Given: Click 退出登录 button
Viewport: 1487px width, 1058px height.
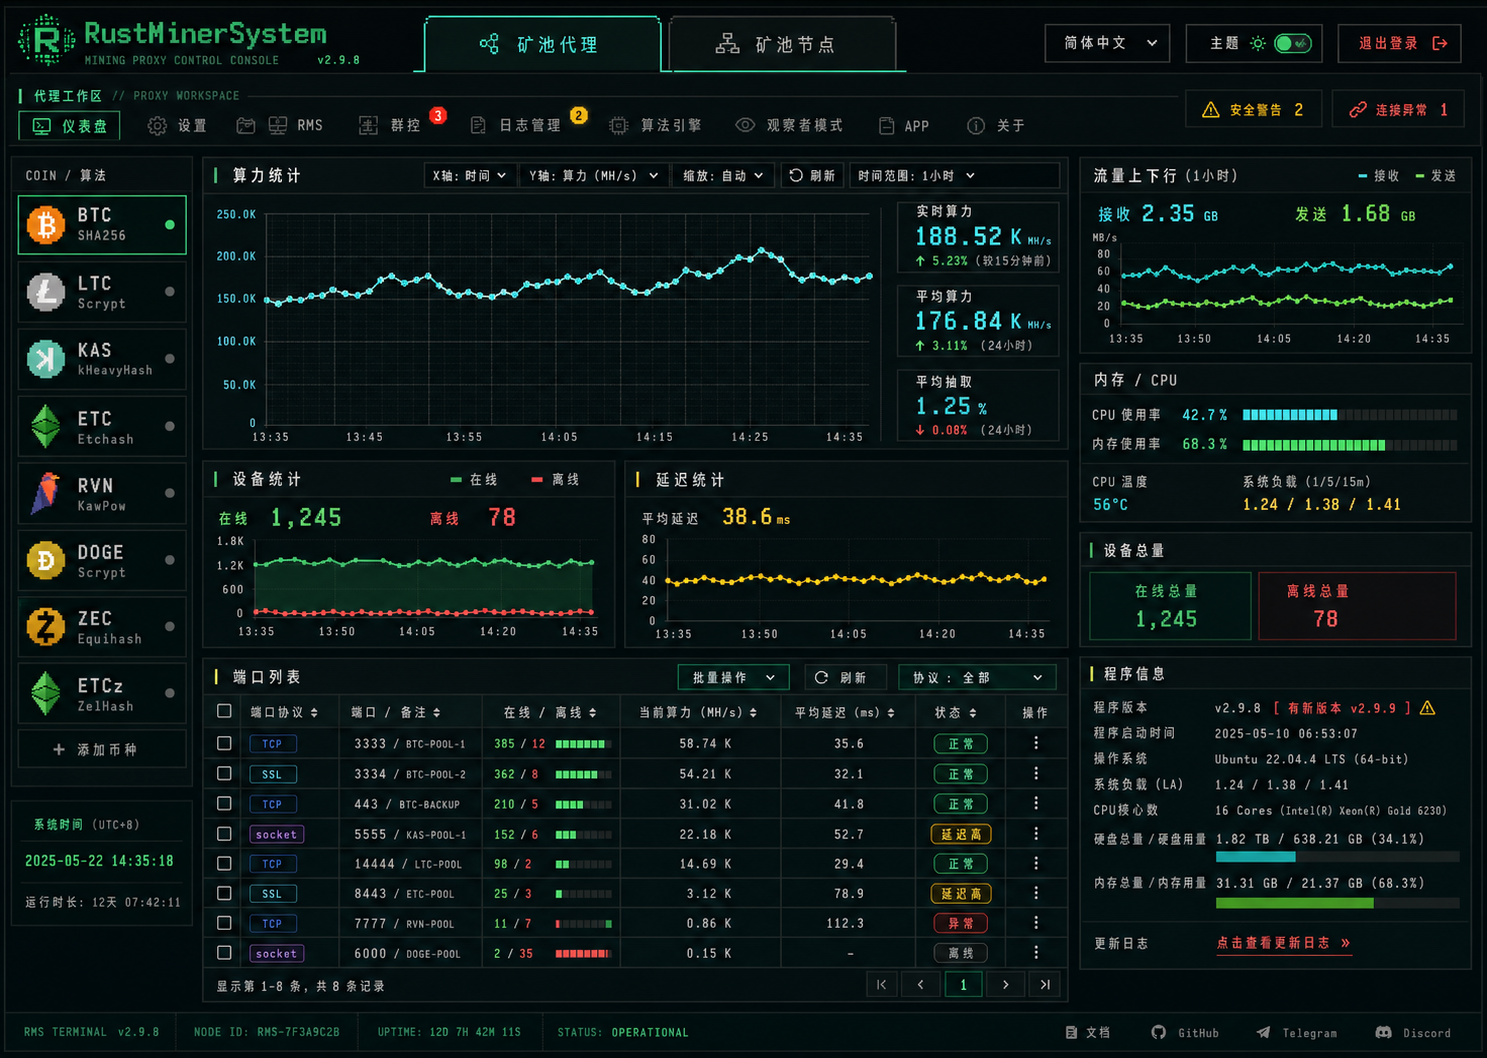Looking at the screenshot, I should [x=1400, y=43].
